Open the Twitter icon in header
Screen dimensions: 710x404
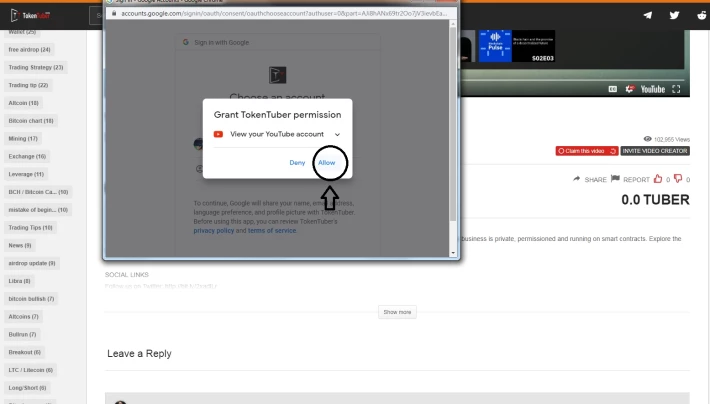click(674, 15)
